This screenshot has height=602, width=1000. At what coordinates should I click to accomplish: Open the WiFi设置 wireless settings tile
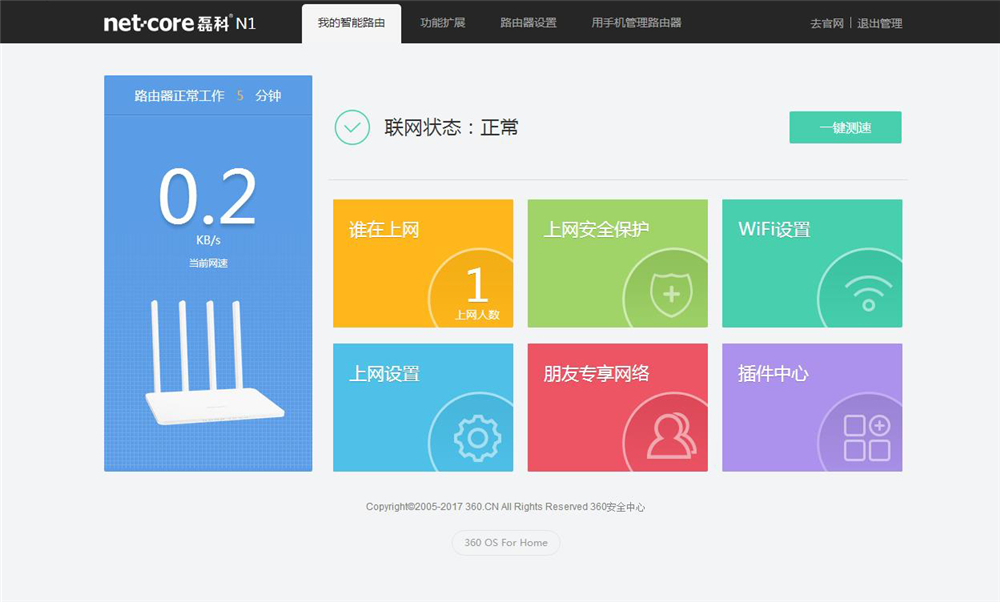[812, 262]
